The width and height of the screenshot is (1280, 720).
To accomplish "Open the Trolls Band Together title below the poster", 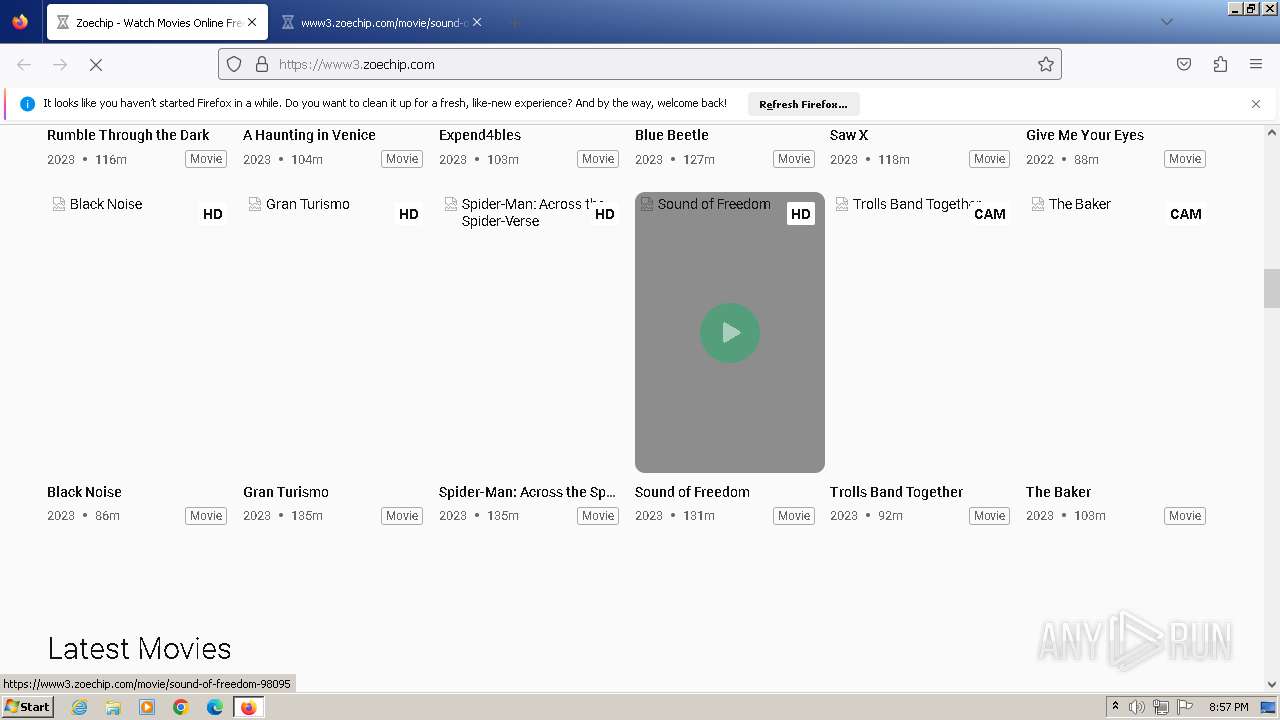I will [896, 492].
